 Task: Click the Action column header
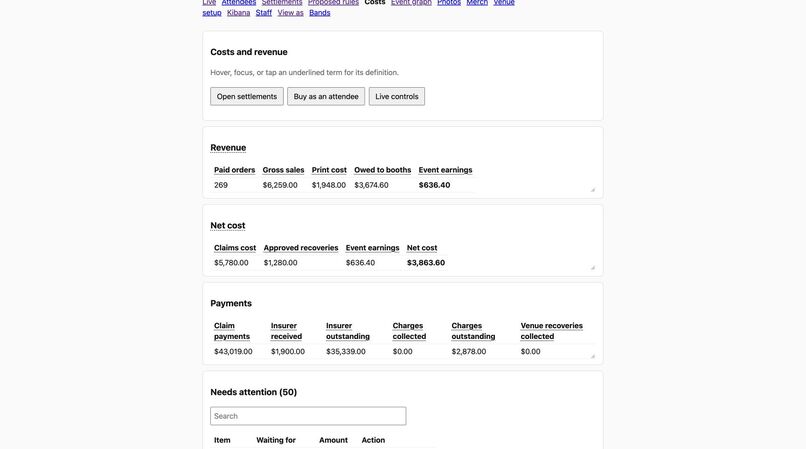pos(373,440)
